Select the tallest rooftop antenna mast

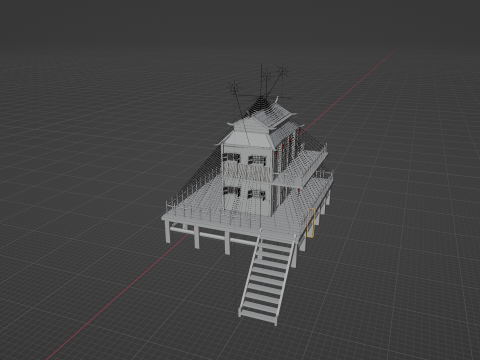click(261, 79)
